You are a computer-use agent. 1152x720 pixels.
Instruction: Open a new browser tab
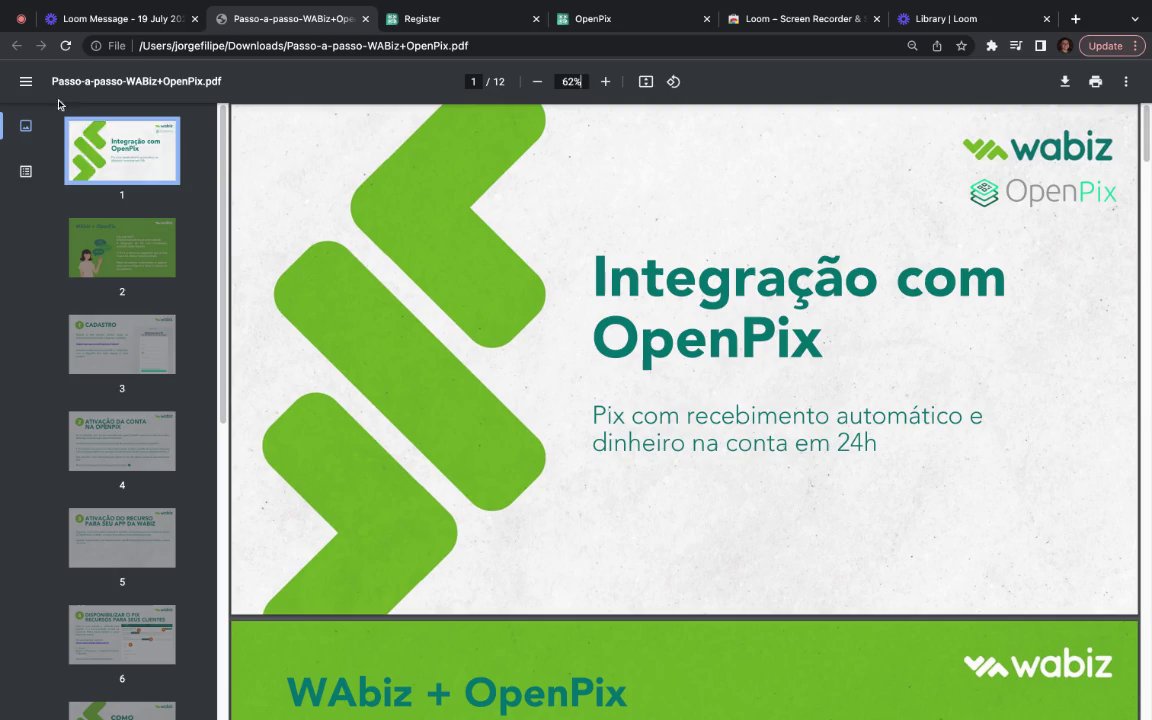pyautogui.click(x=1076, y=19)
